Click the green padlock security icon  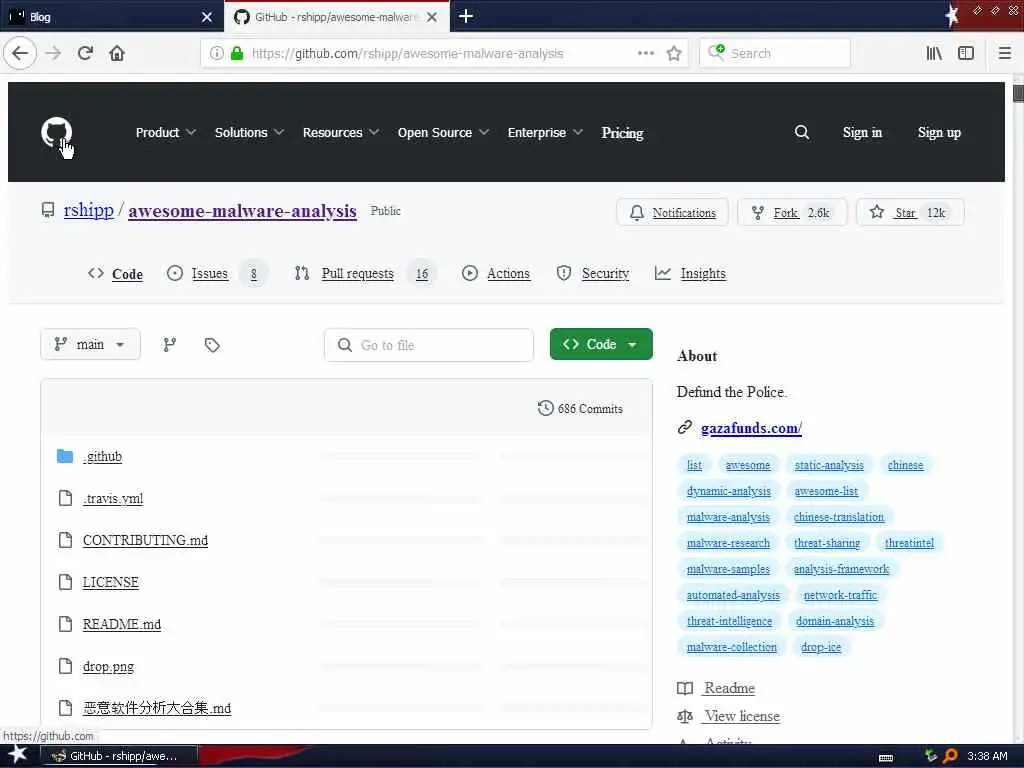[x=237, y=53]
